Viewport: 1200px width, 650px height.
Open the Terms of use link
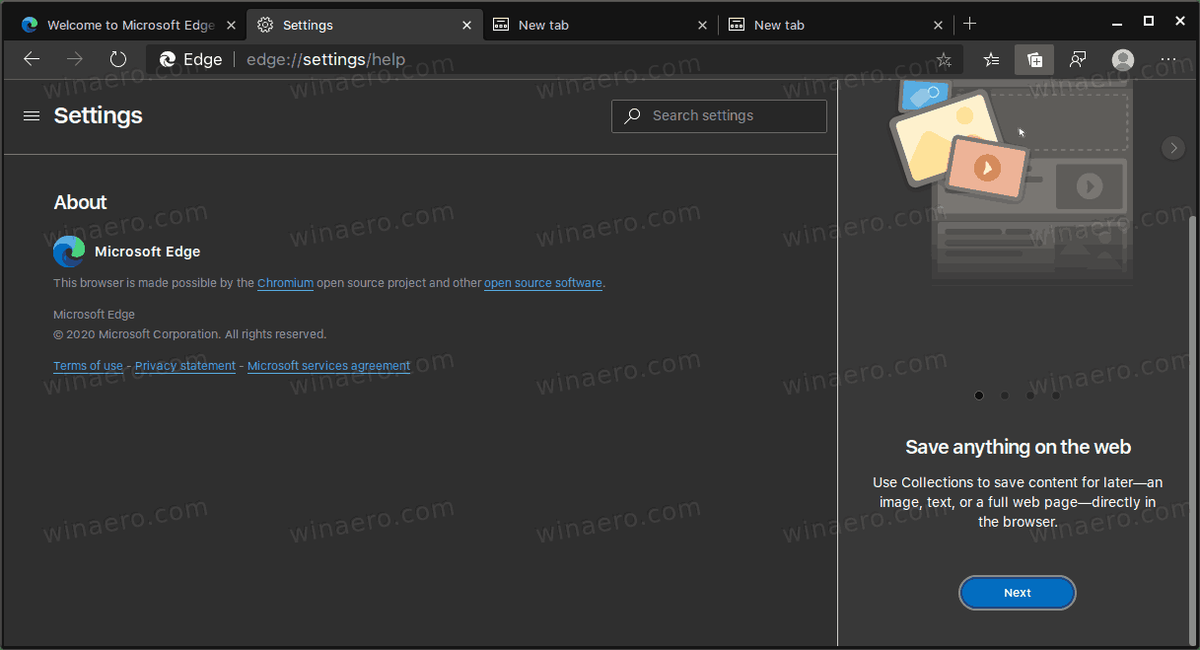pos(88,366)
